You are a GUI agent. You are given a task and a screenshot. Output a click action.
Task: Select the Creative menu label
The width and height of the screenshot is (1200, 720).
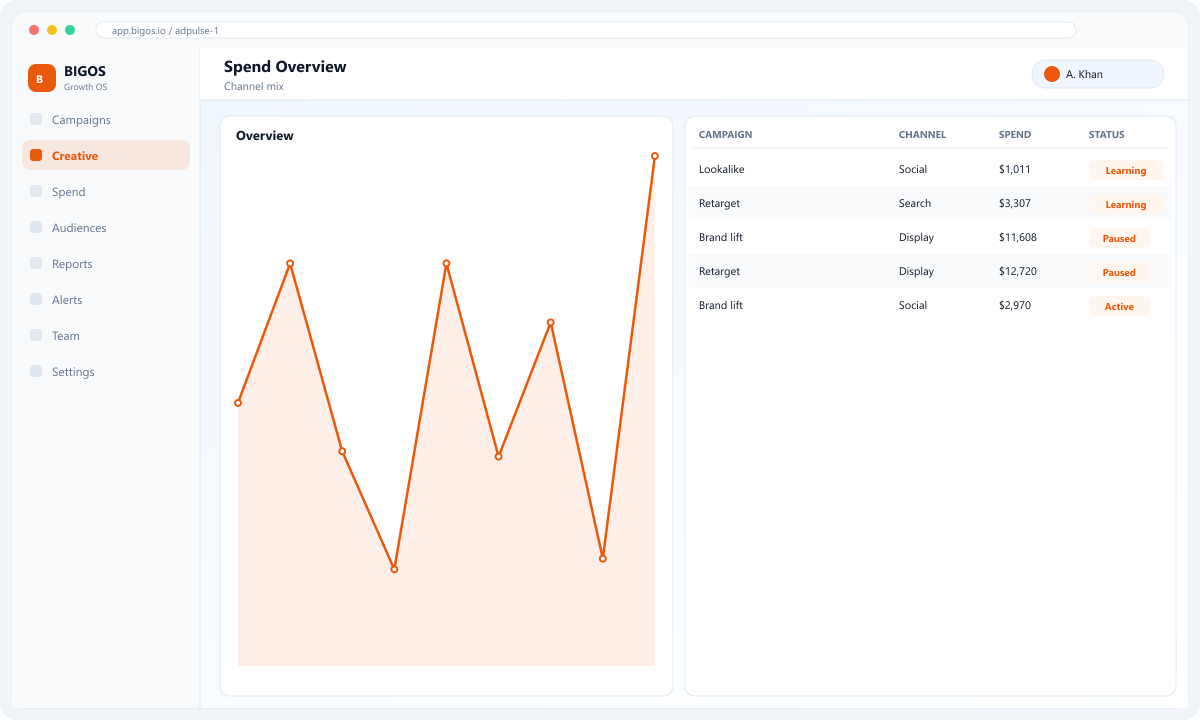[75, 156]
